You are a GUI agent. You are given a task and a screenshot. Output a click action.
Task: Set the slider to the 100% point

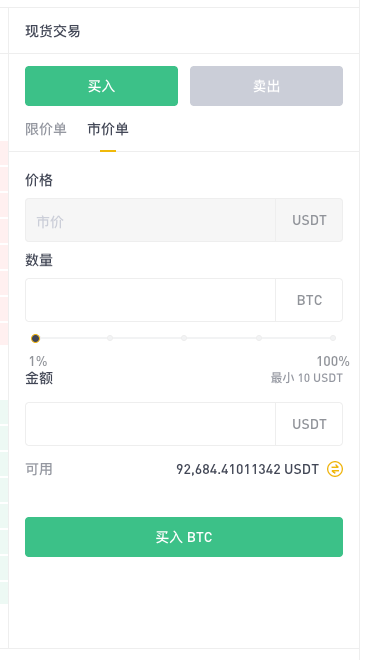[x=333, y=338]
